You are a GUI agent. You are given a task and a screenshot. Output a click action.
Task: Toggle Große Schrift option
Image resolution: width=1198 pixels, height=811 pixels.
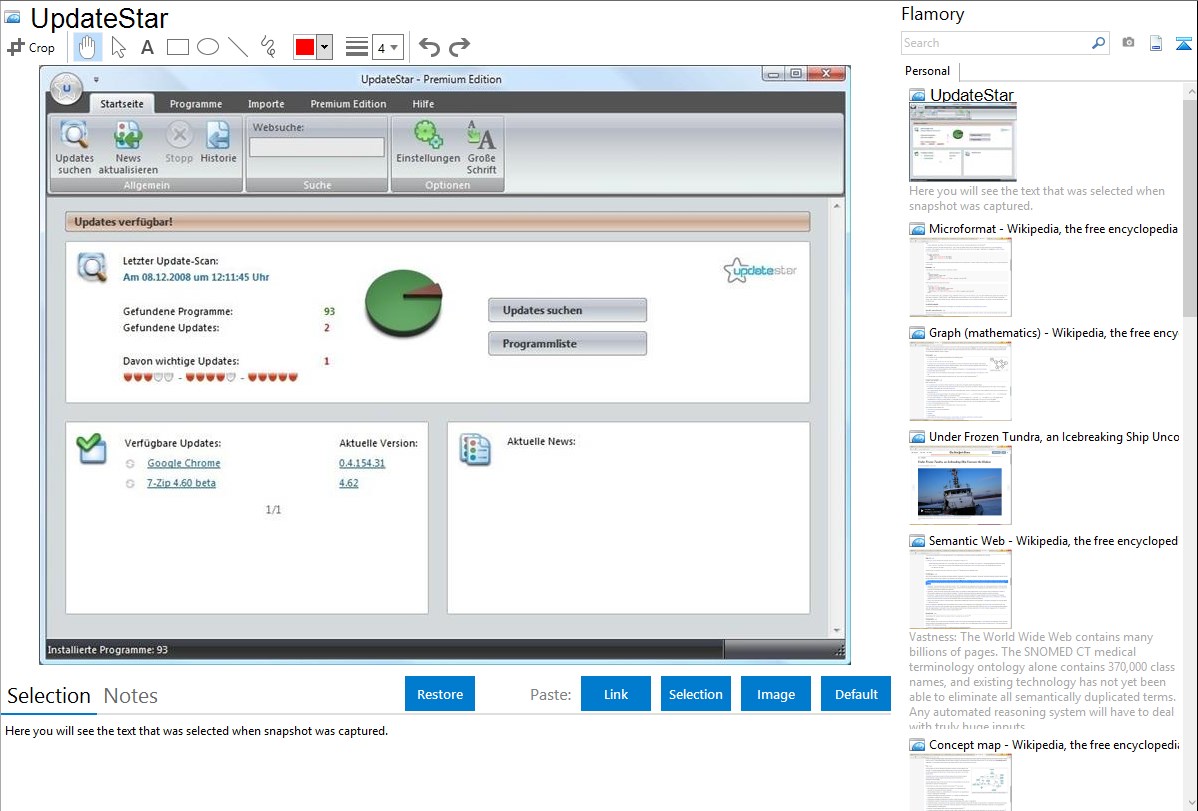(481, 147)
